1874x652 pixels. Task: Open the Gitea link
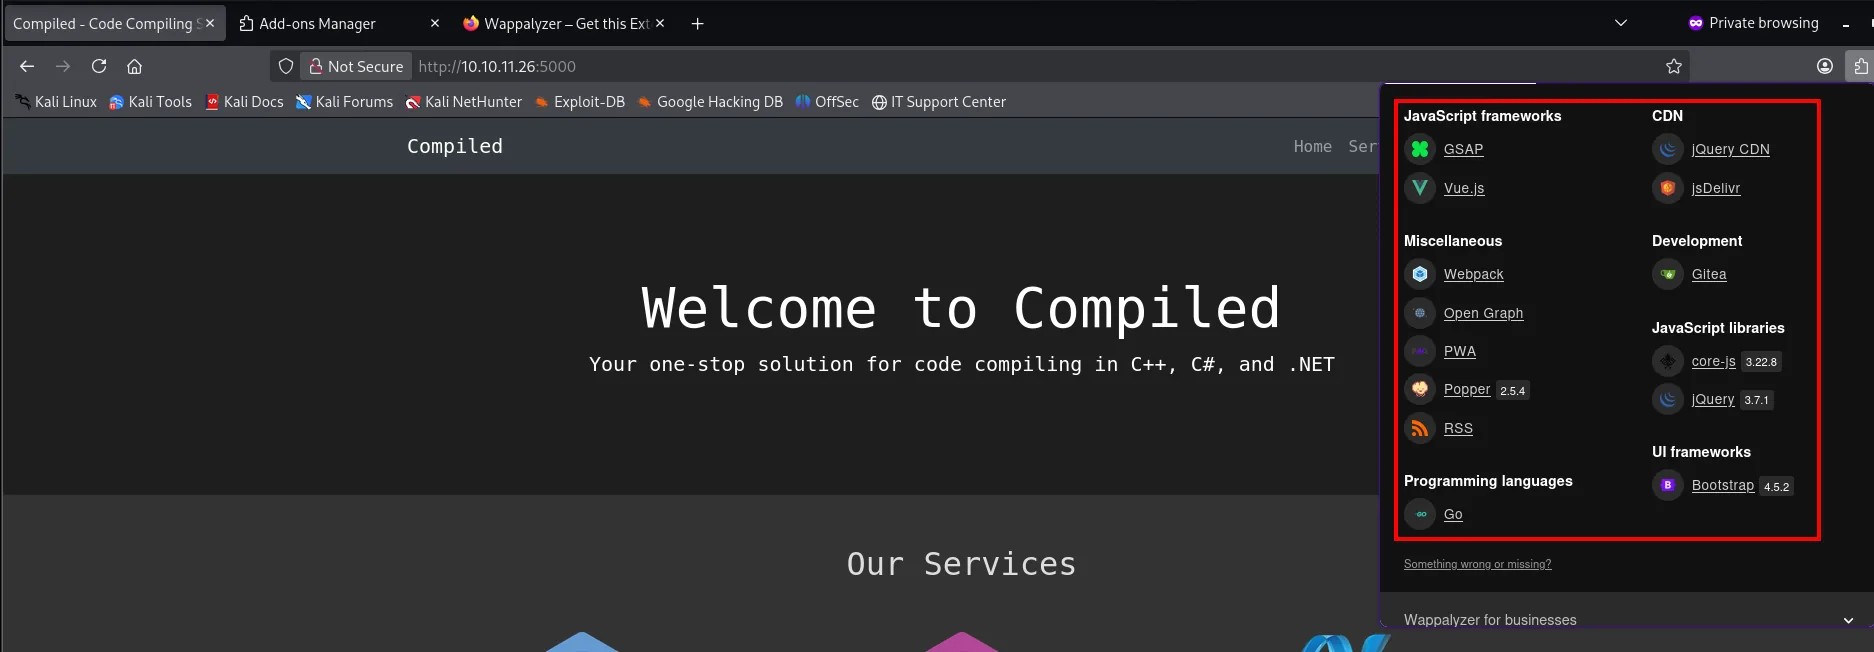[x=1709, y=274]
